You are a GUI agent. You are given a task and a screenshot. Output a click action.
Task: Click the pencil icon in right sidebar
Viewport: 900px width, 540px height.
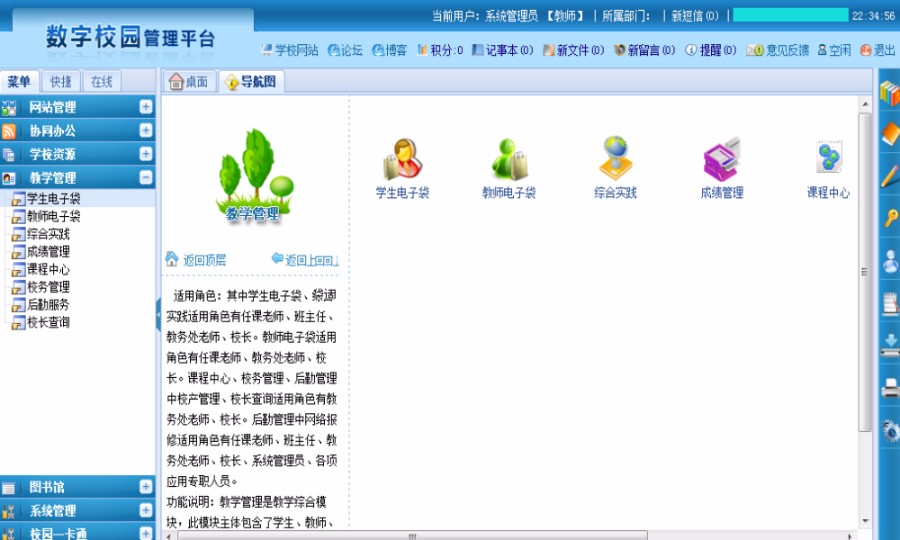coord(890,176)
